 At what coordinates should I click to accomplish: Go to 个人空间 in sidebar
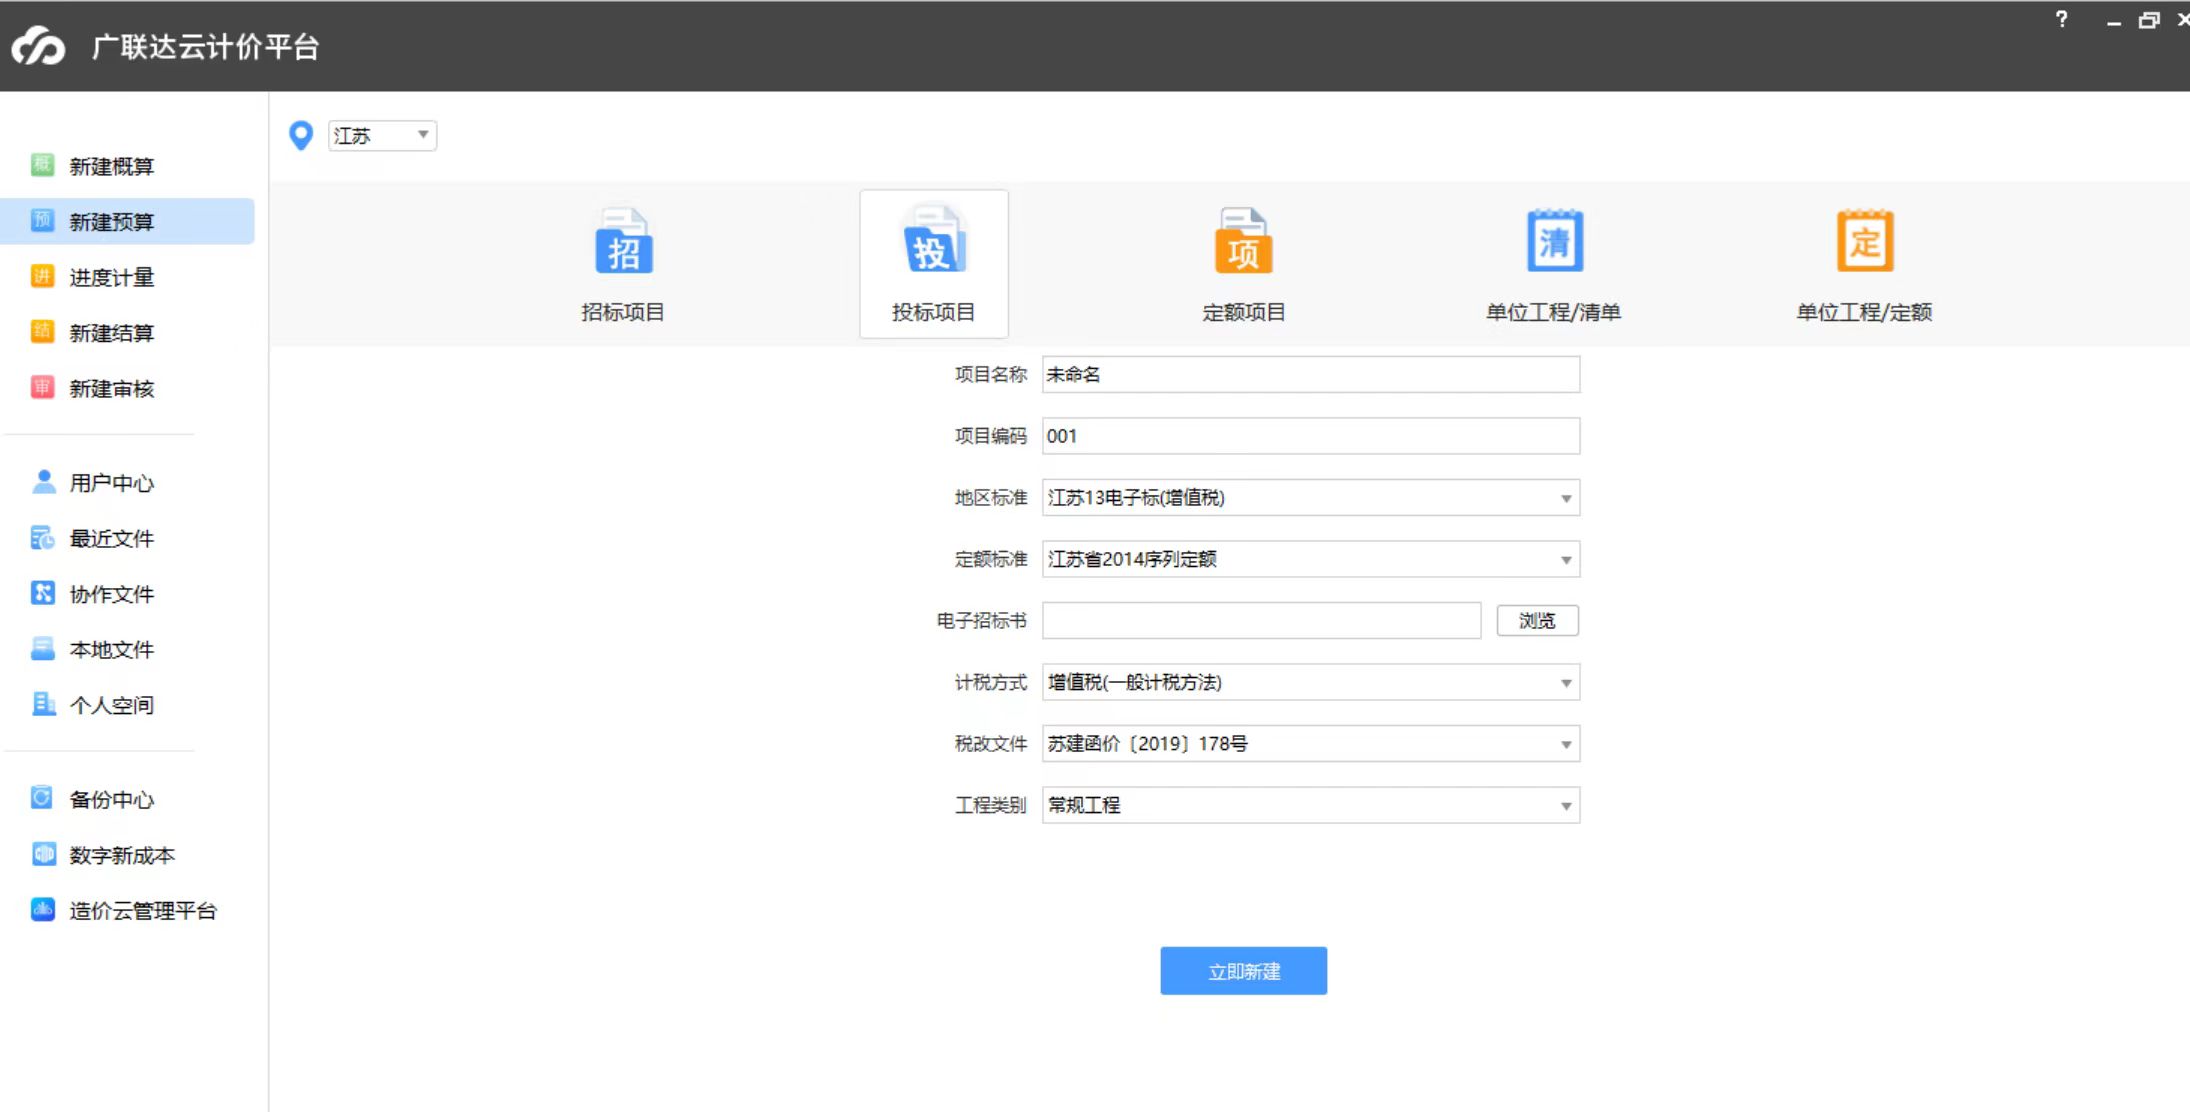pyautogui.click(x=112, y=705)
